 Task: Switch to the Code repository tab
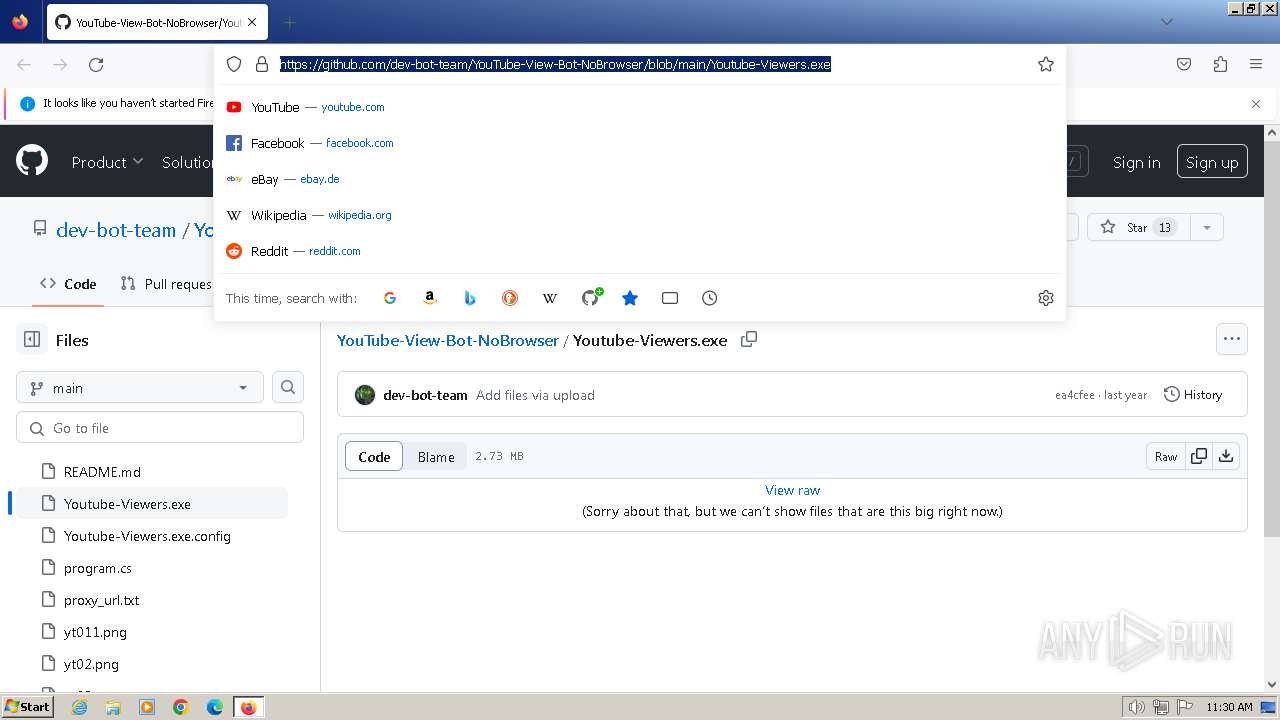coord(68,284)
